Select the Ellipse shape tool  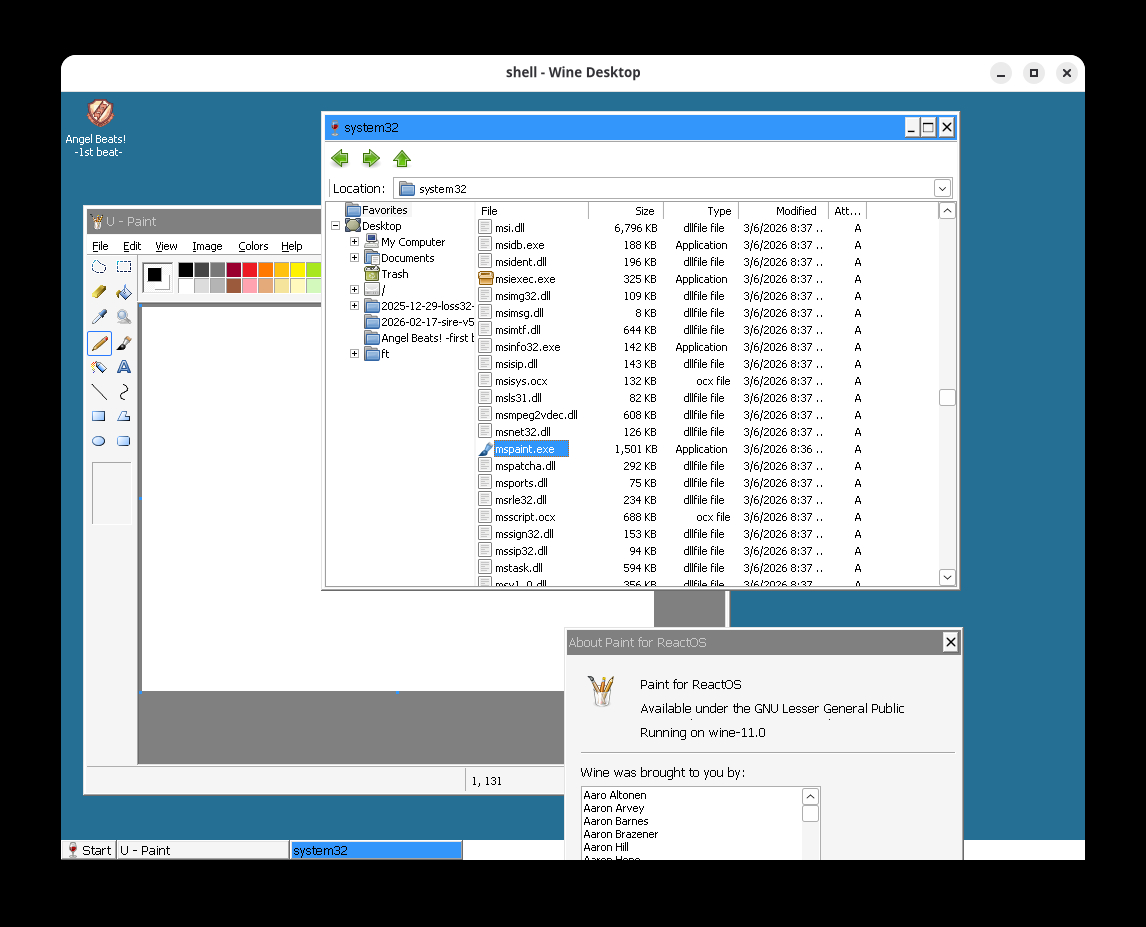click(x=99, y=441)
